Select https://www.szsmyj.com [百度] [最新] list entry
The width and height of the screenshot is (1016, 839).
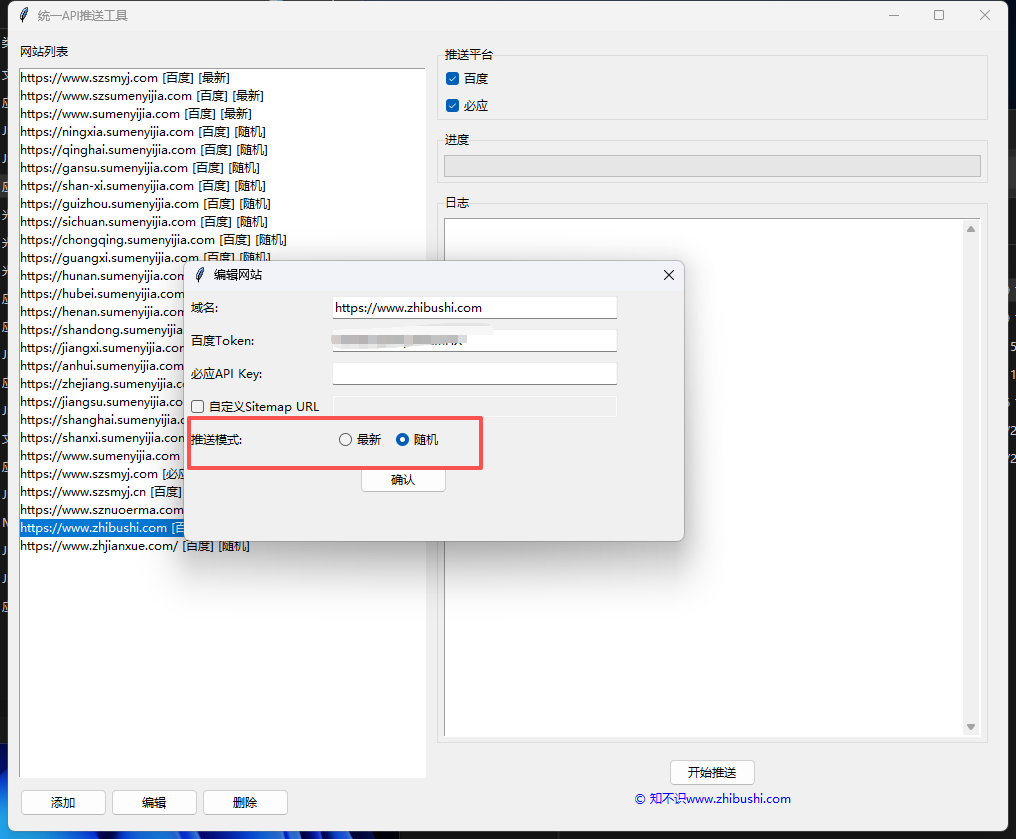(125, 78)
